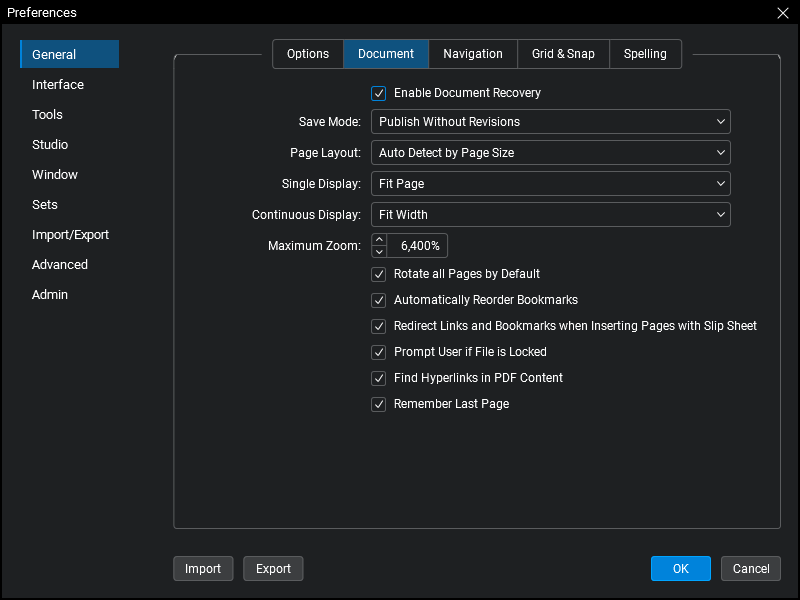Disable Automatically Reorder Bookmarks checkbox
The height and width of the screenshot is (600, 800).
379,300
